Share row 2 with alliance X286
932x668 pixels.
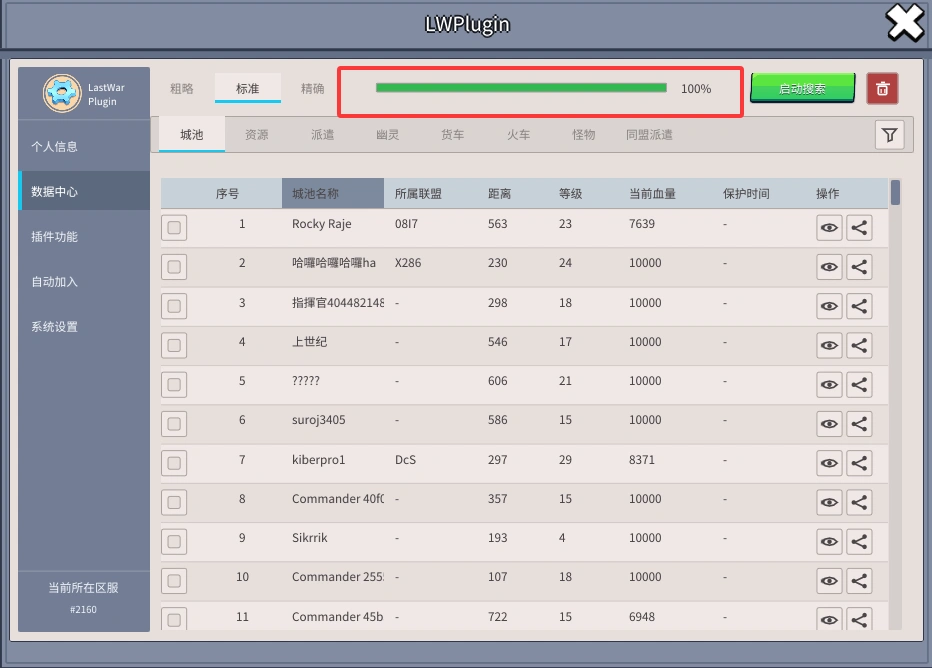click(859, 267)
